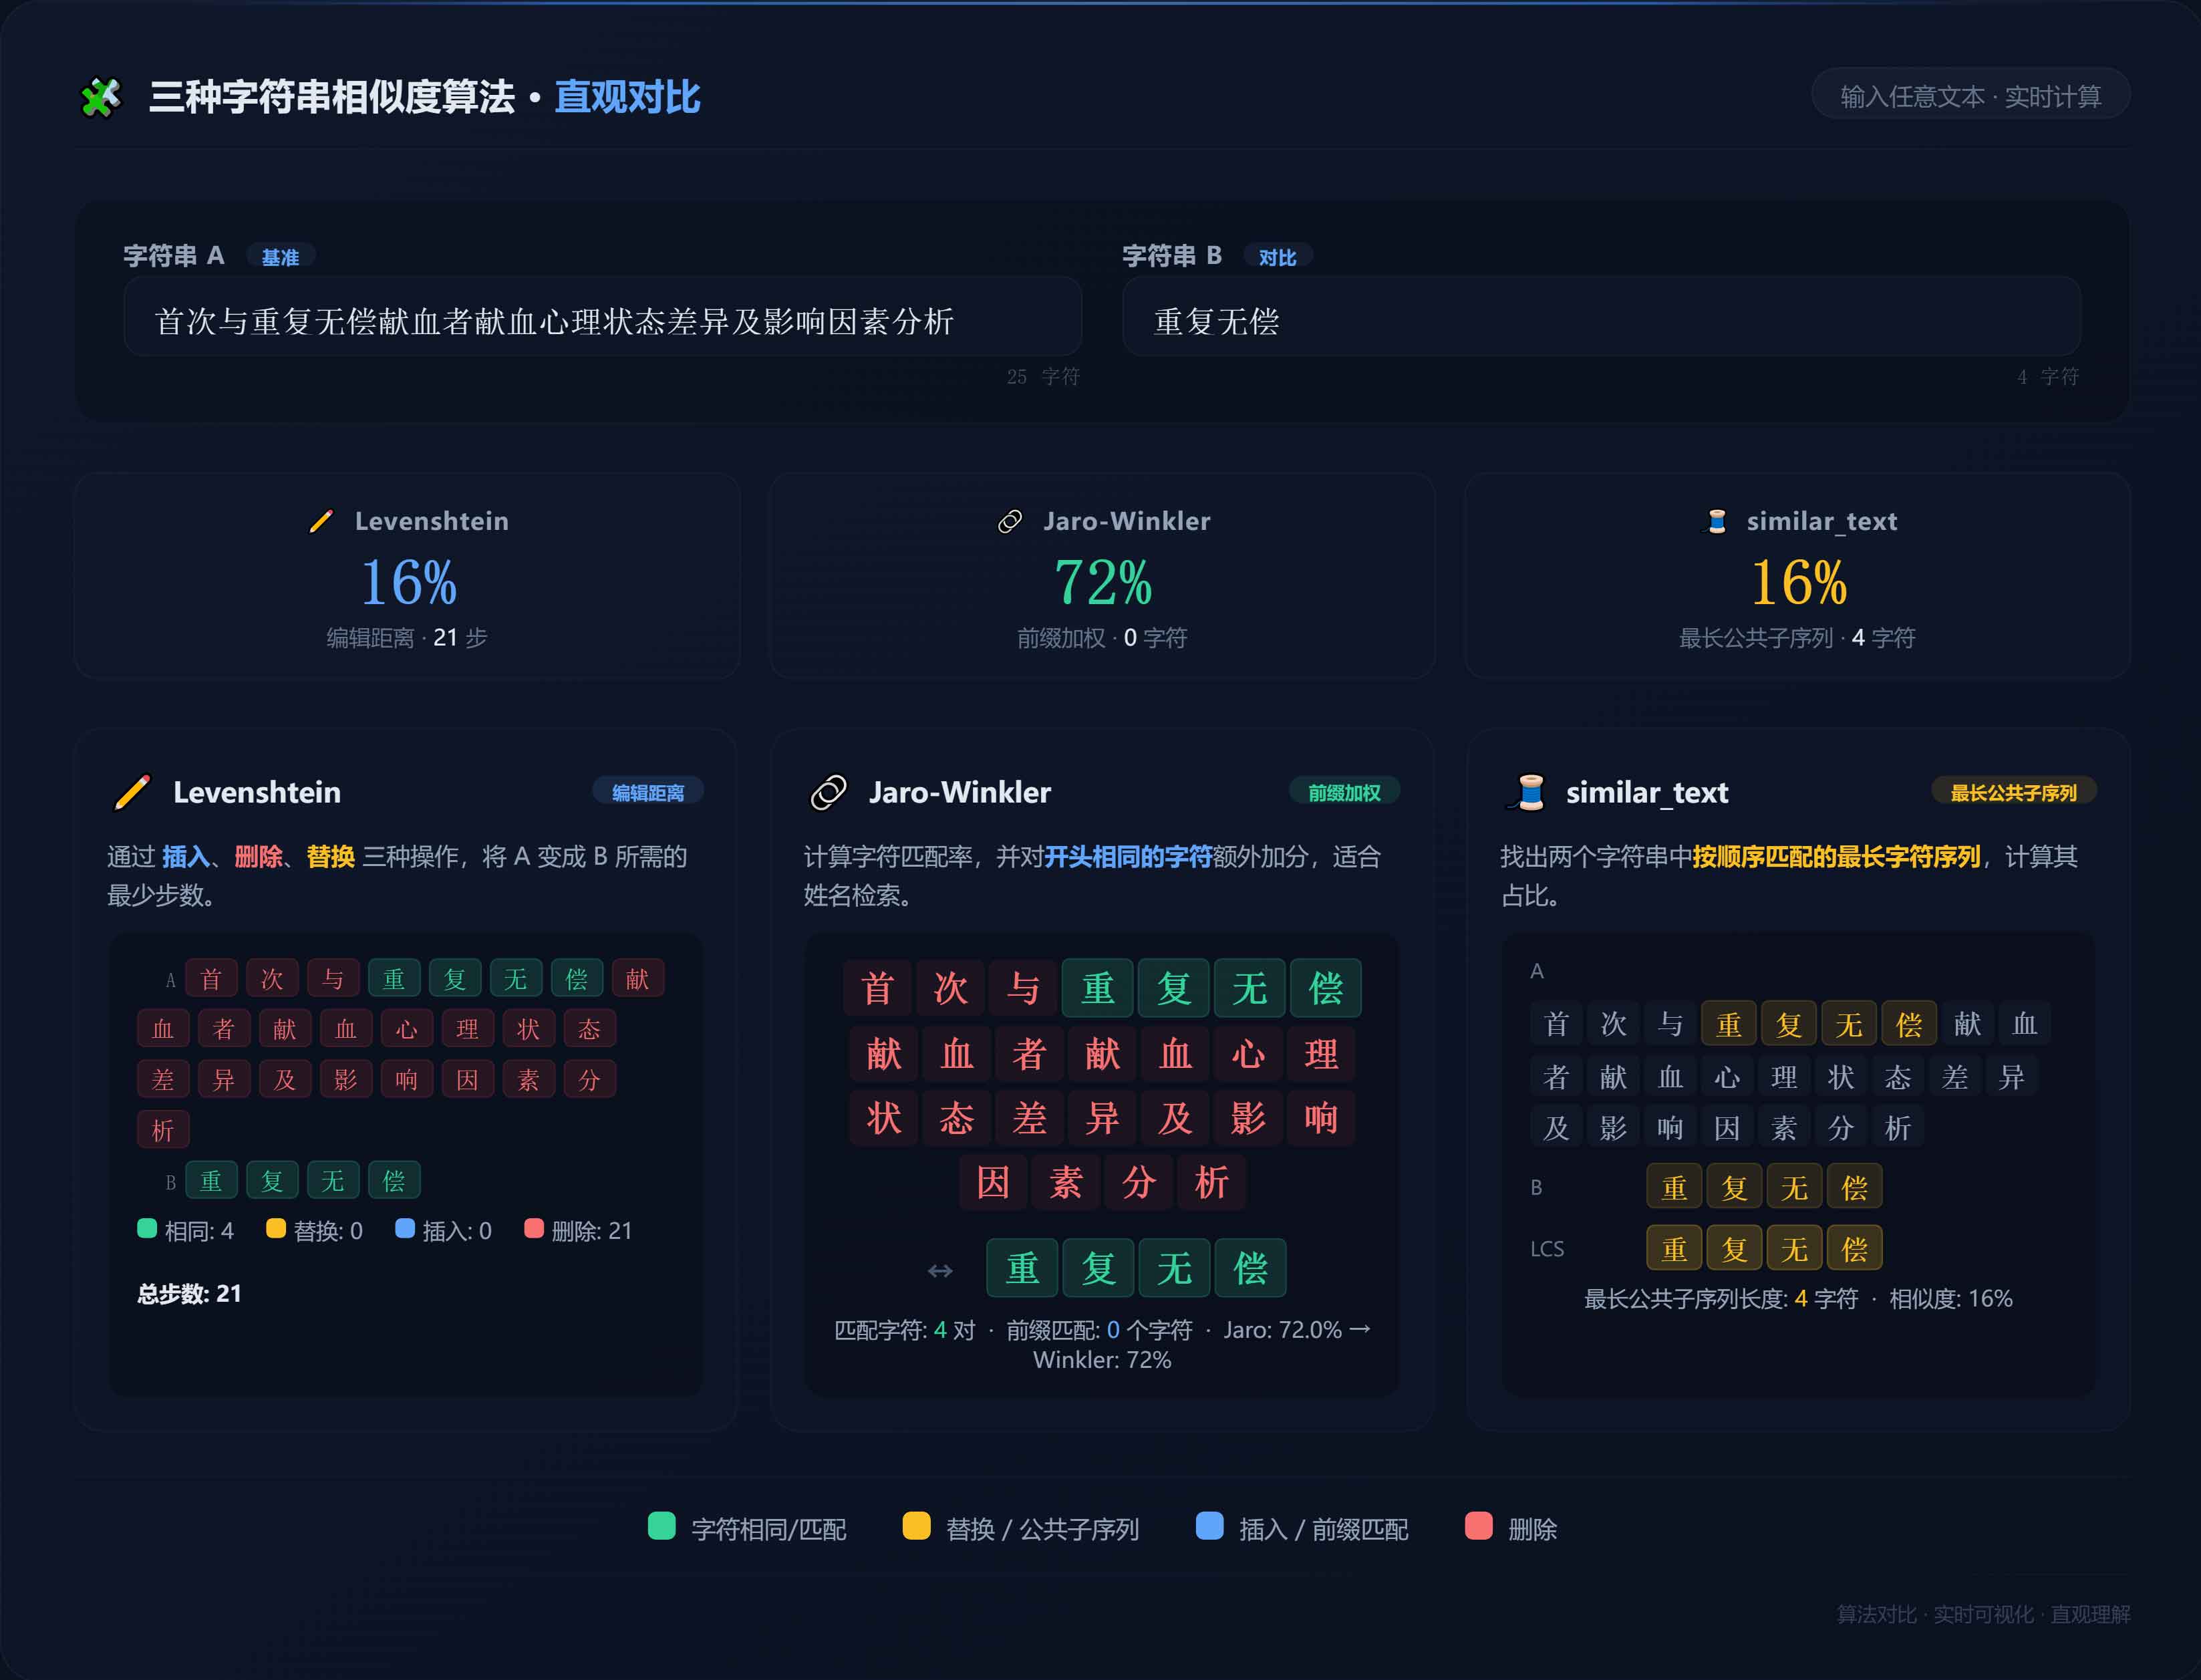Click the blue 插入: 0 swatch in Levenshtein panel
This screenshot has width=2201, height=1680.
pyautogui.click(x=405, y=1228)
